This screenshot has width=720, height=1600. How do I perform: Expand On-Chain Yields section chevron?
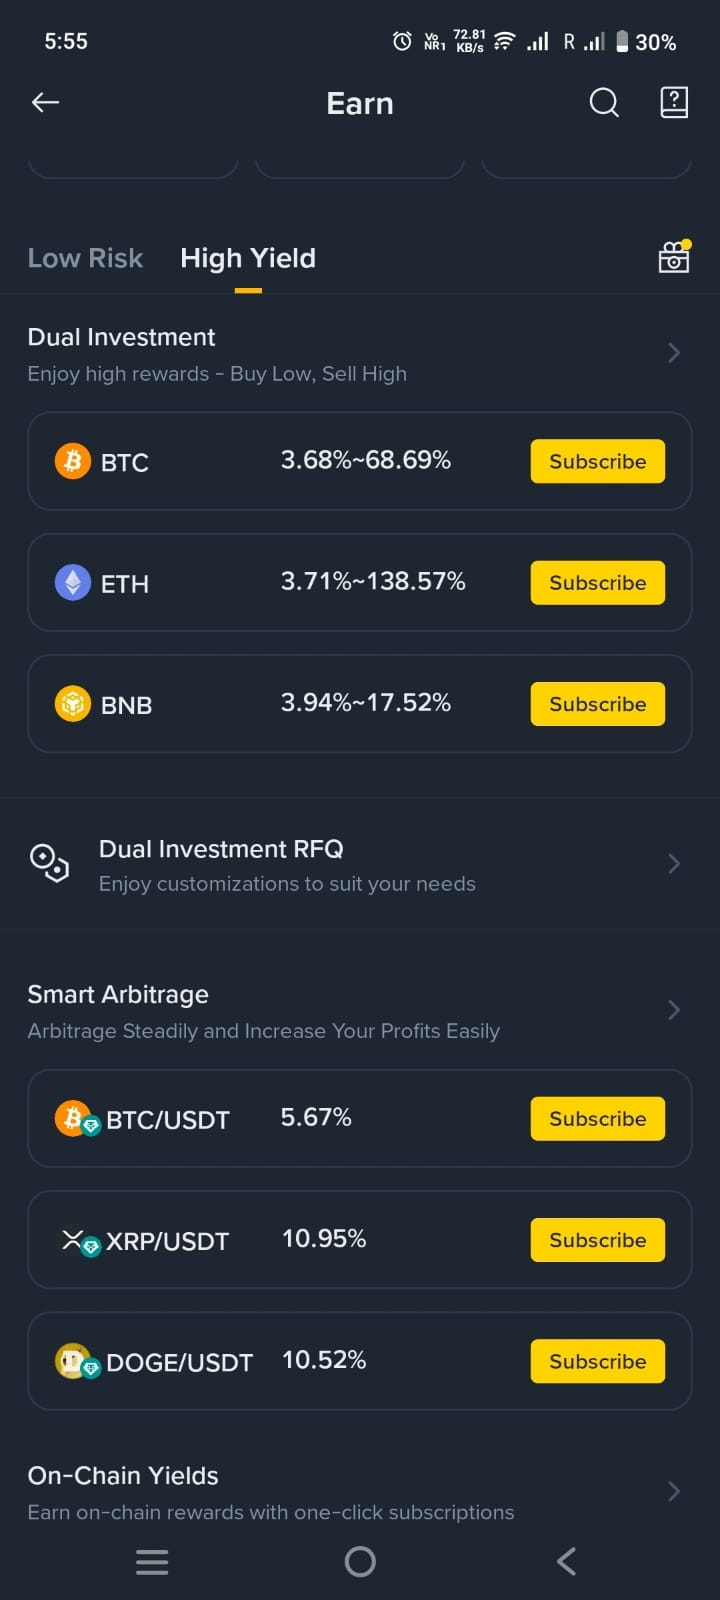click(x=674, y=1491)
